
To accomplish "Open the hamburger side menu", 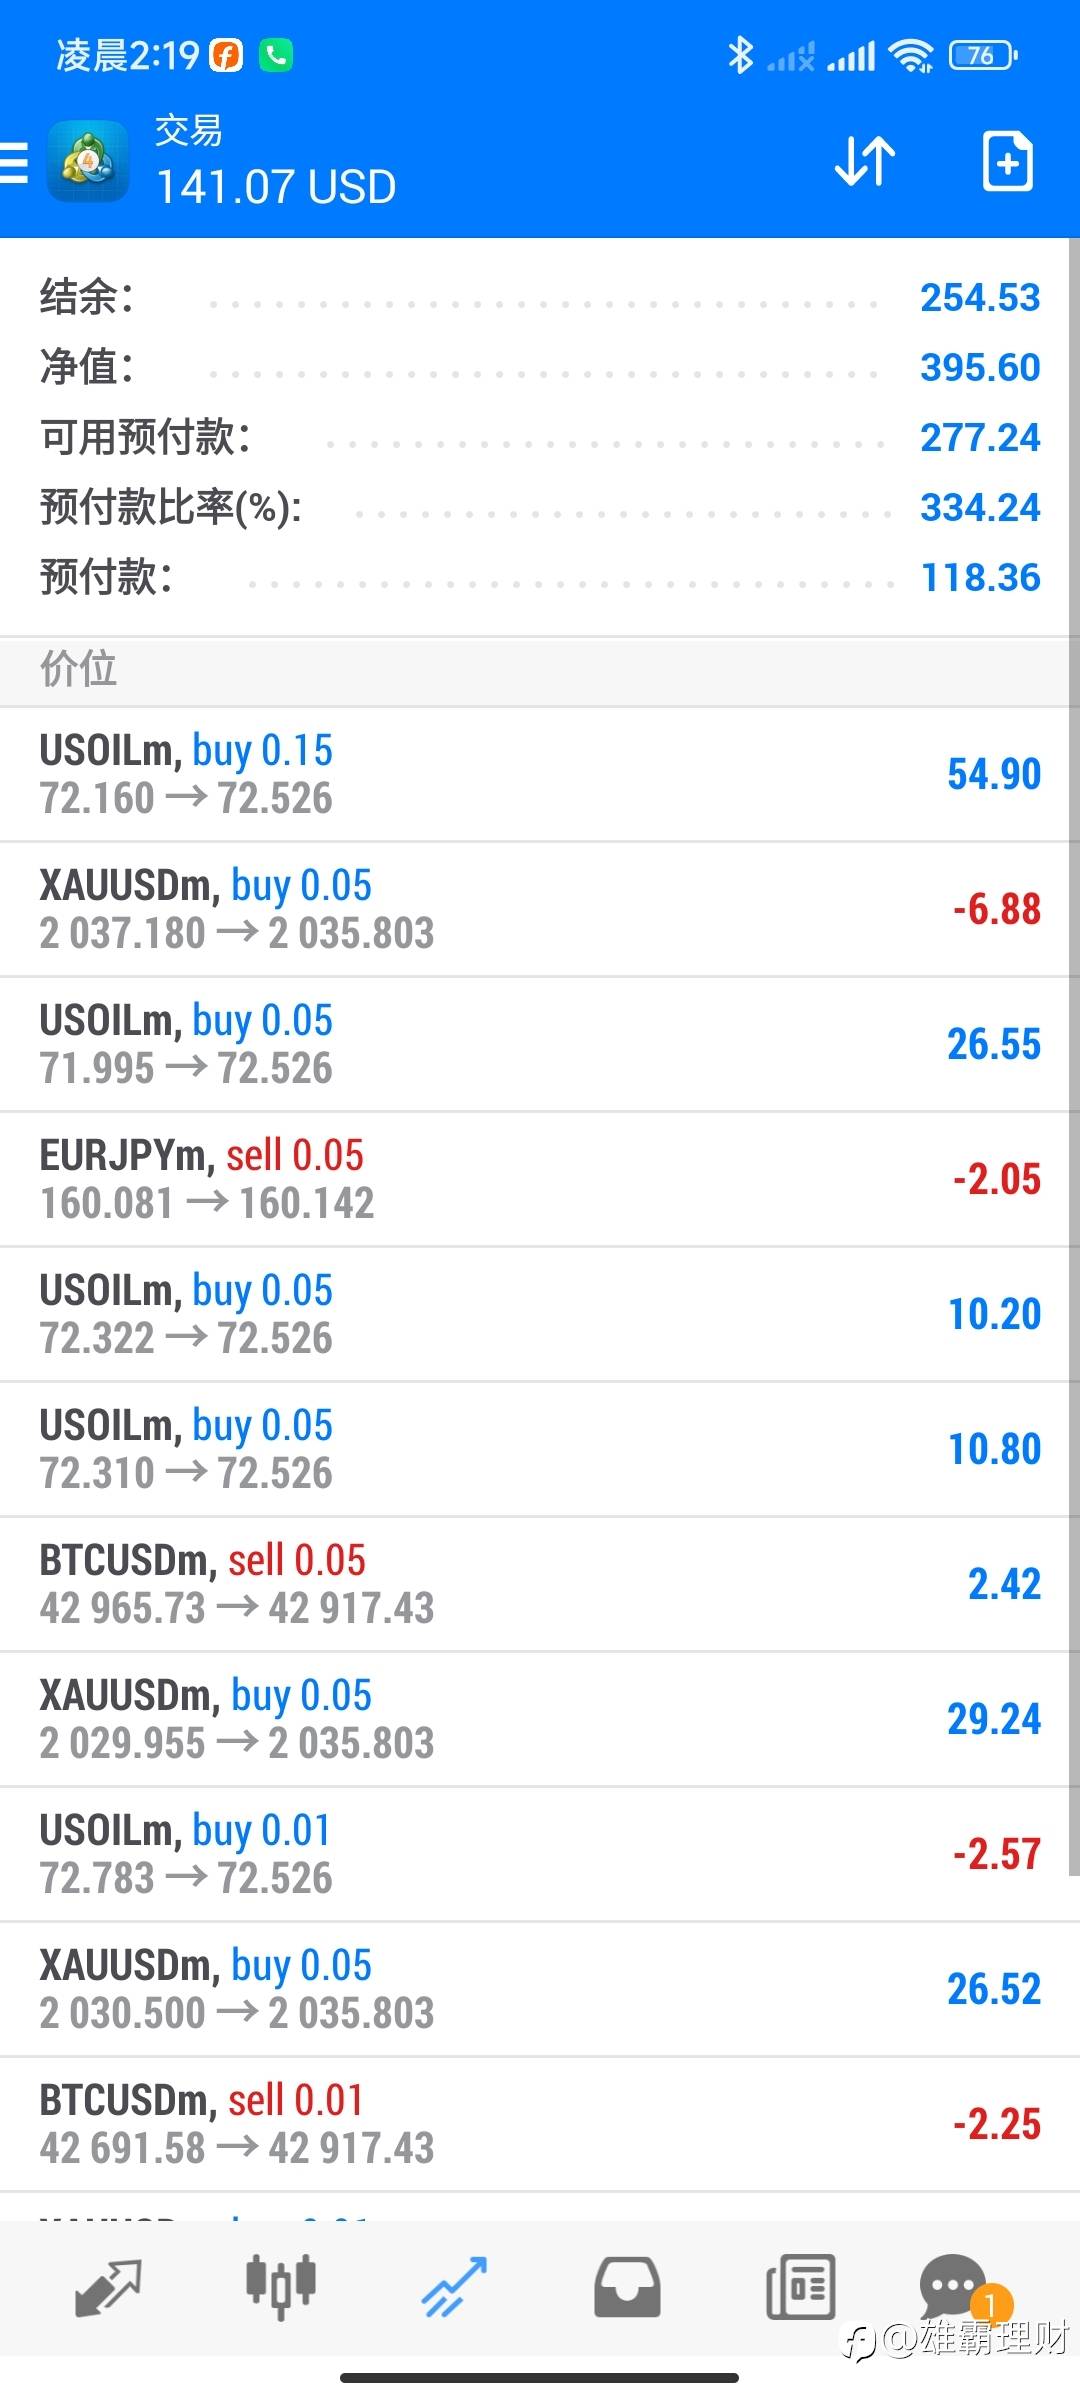I will coord(14,162).
